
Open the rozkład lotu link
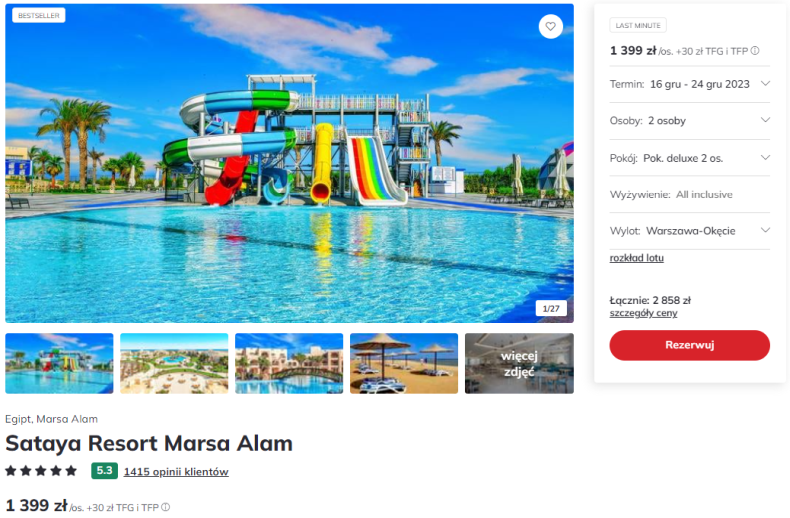(636, 258)
